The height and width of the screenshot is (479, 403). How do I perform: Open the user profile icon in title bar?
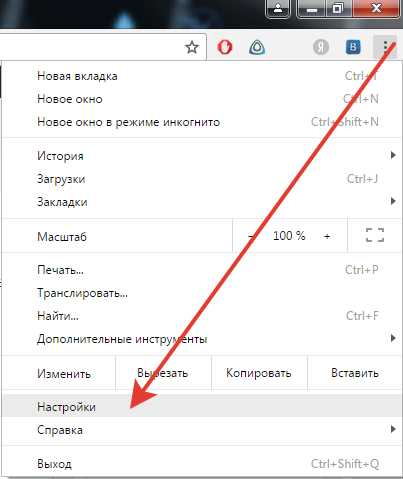tap(278, 9)
